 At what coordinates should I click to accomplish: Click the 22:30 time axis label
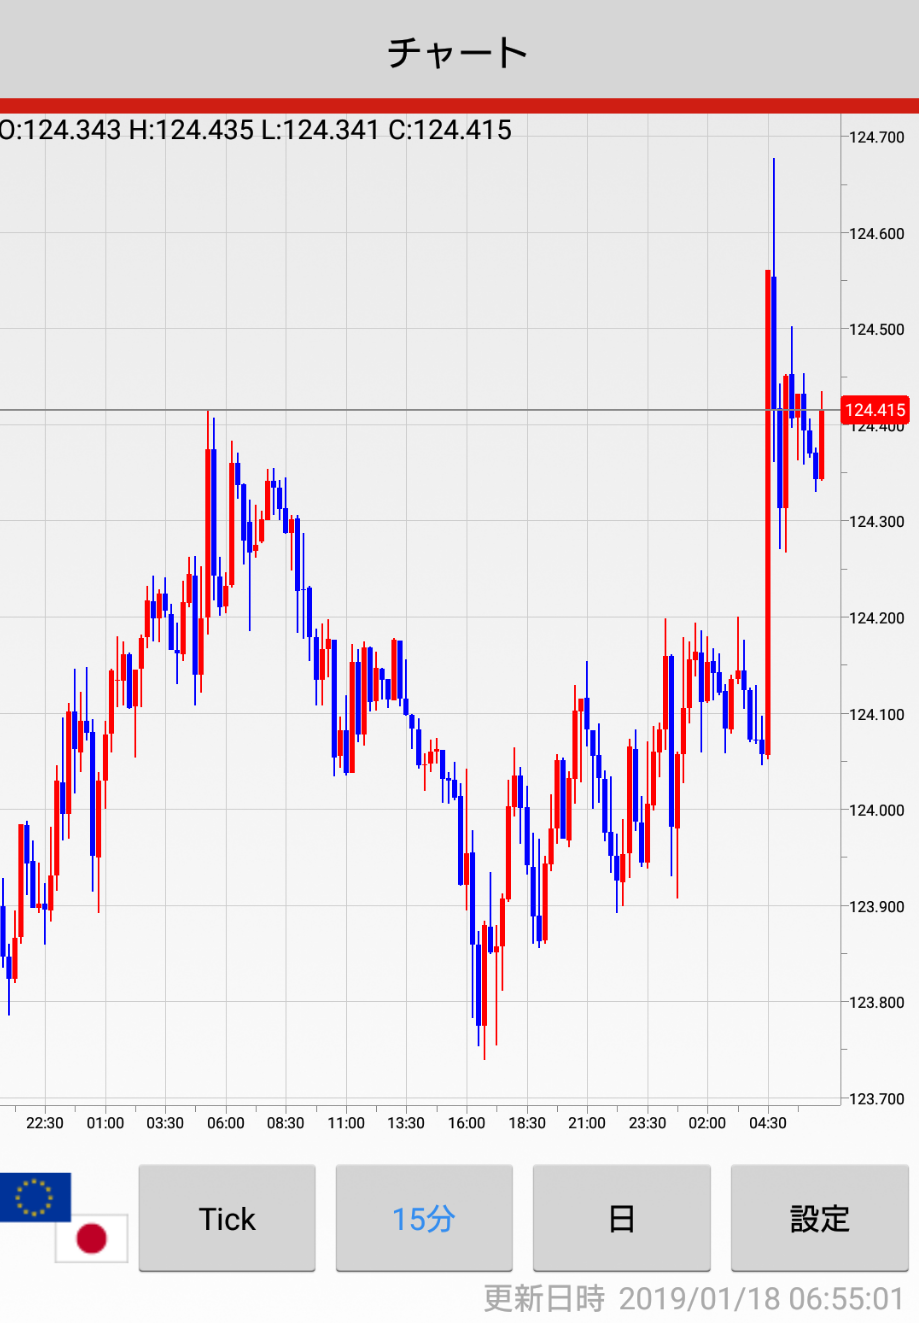click(x=45, y=1123)
